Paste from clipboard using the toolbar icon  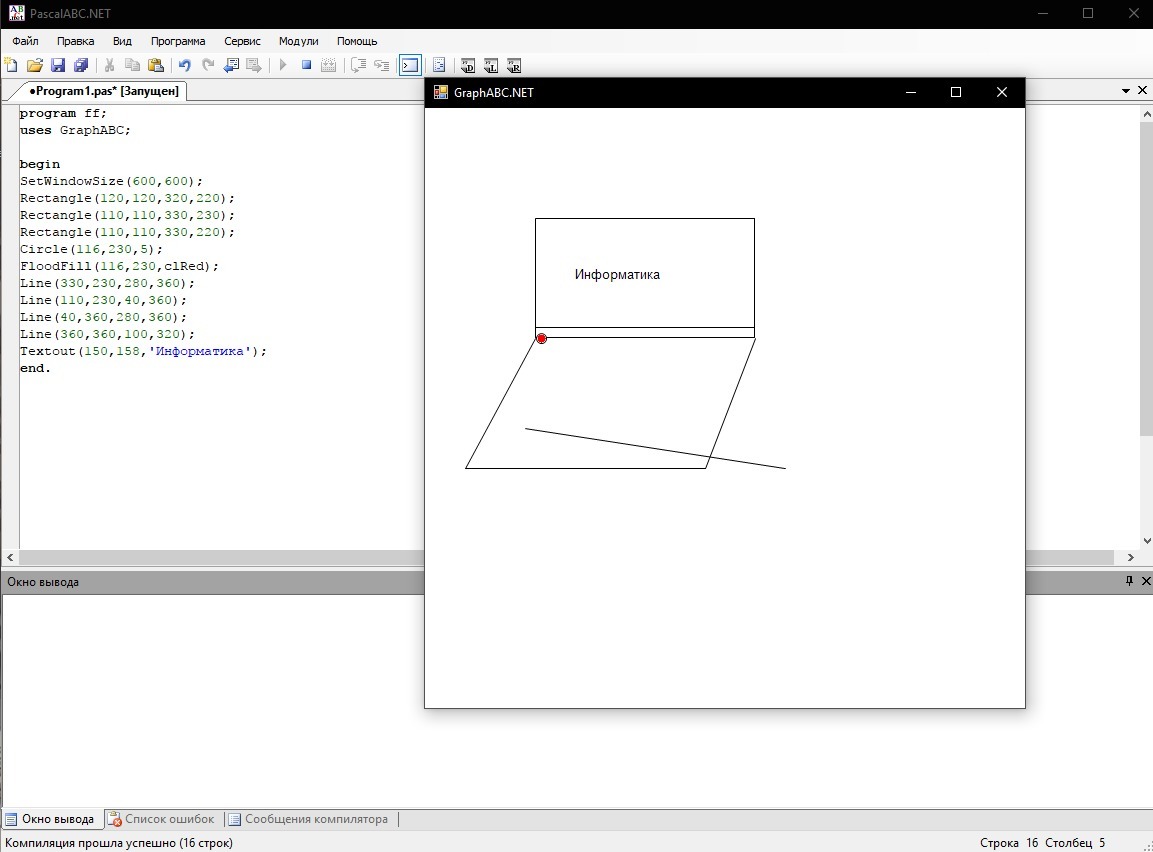pyautogui.click(x=155, y=66)
